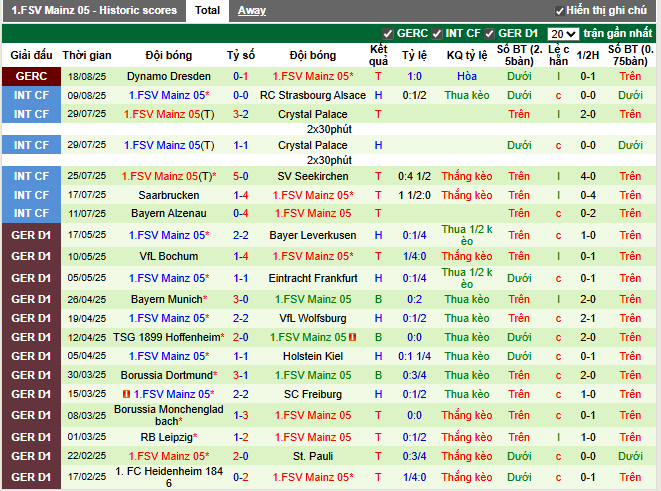
Task: Click the 0-2 score of Heidenheim match
Action: (241, 477)
